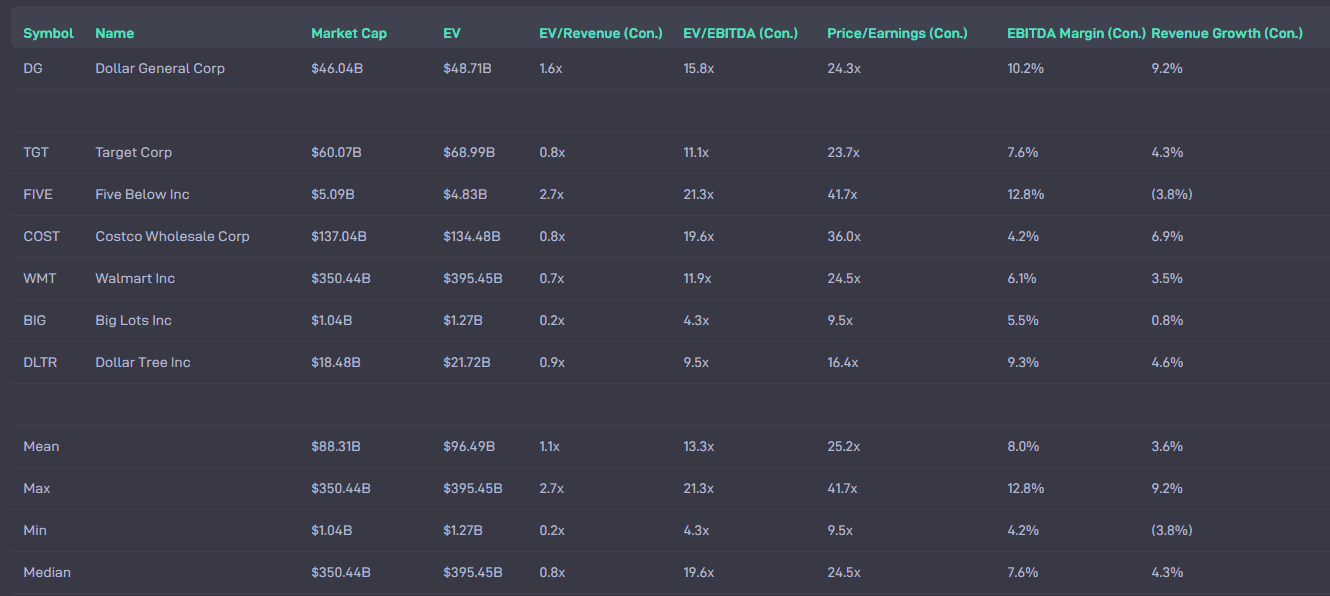Select the Walmart Inc name
The height and width of the screenshot is (596, 1330).
(135, 278)
